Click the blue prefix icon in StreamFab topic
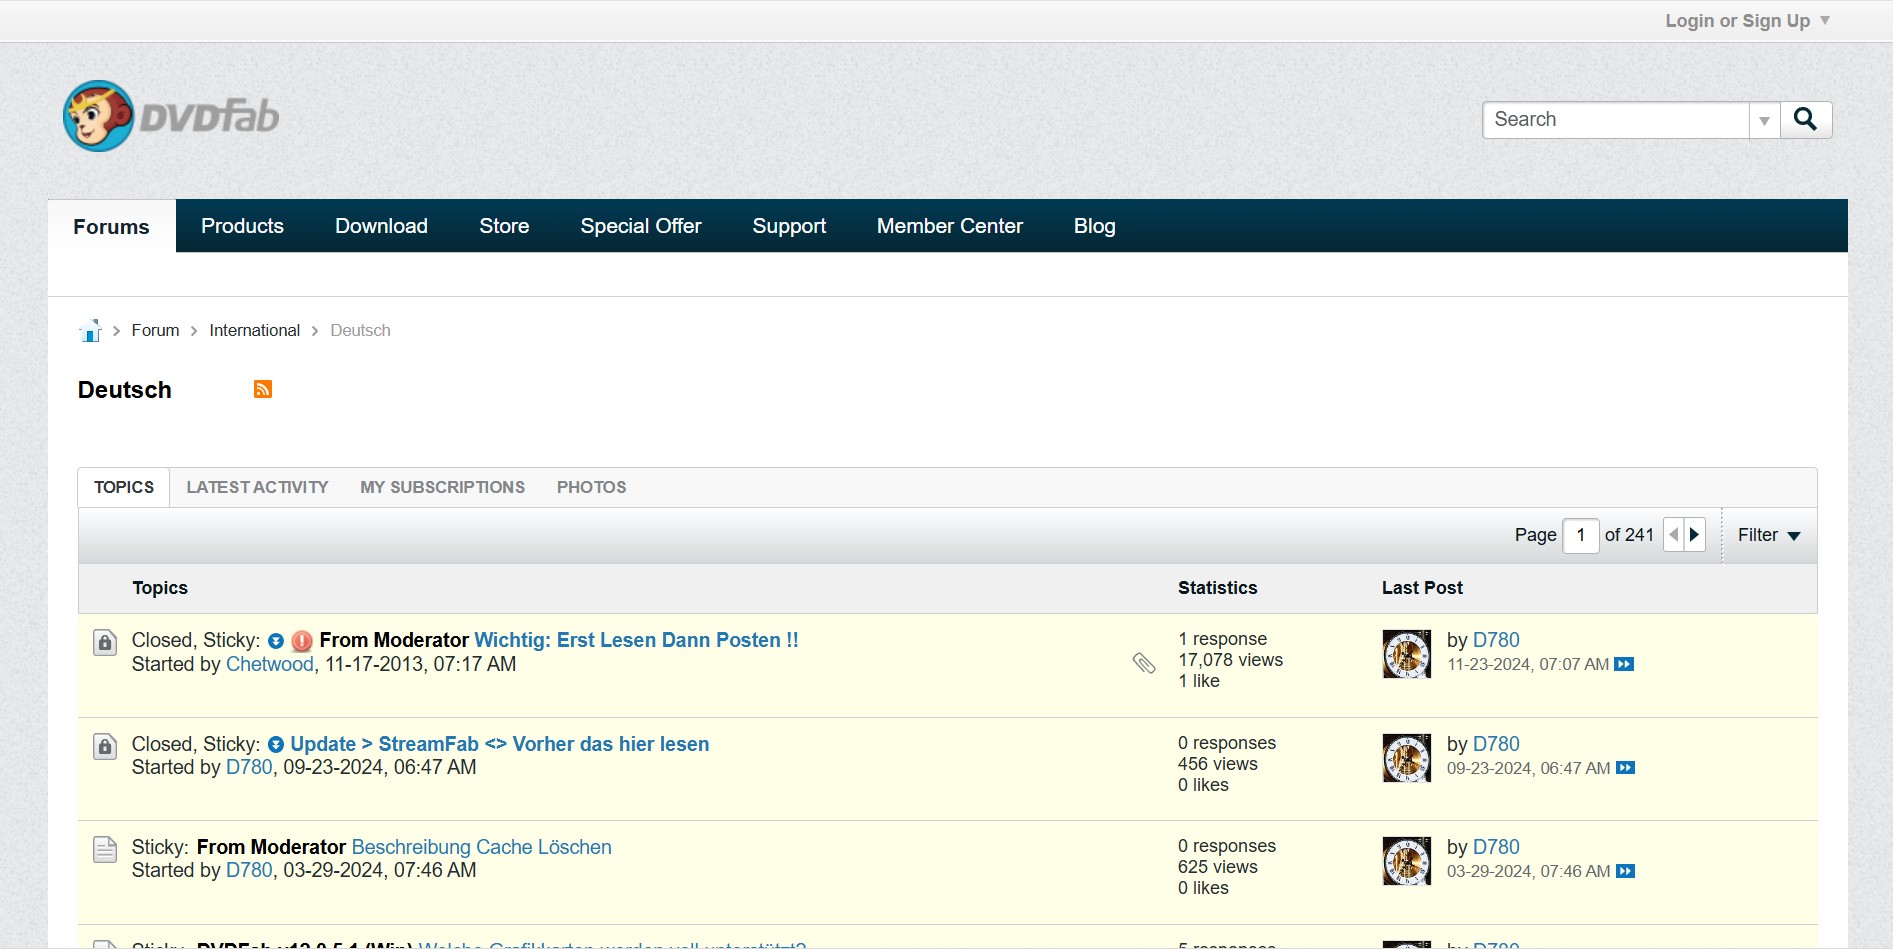This screenshot has width=1893, height=949. [x=276, y=745]
